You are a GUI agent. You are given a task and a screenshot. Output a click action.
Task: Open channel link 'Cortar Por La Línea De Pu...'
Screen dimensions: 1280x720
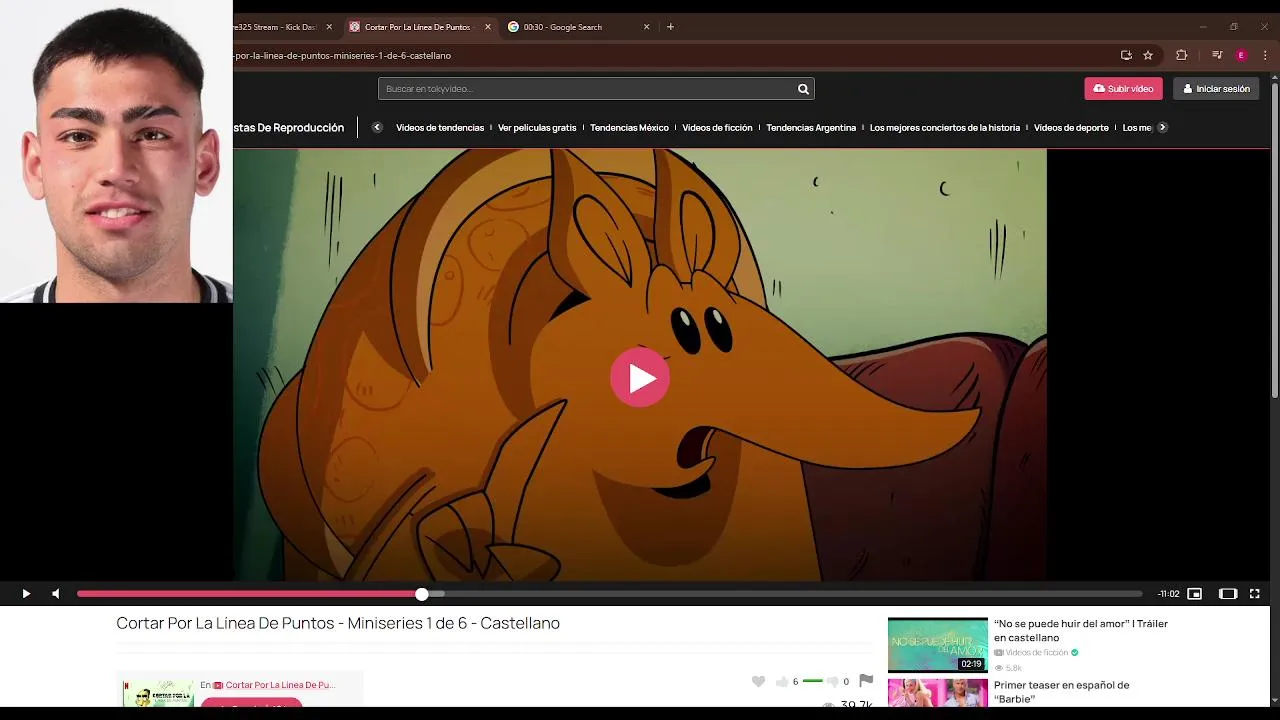point(280,685)
